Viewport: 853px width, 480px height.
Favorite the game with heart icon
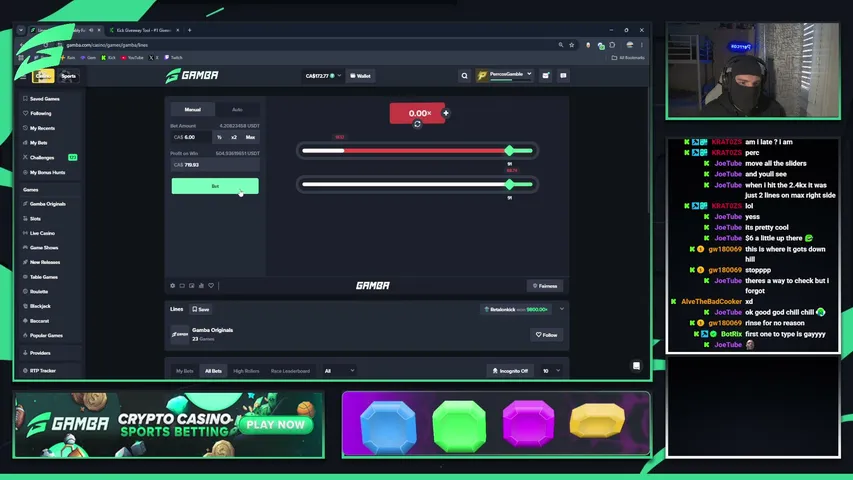pos(211,286)
